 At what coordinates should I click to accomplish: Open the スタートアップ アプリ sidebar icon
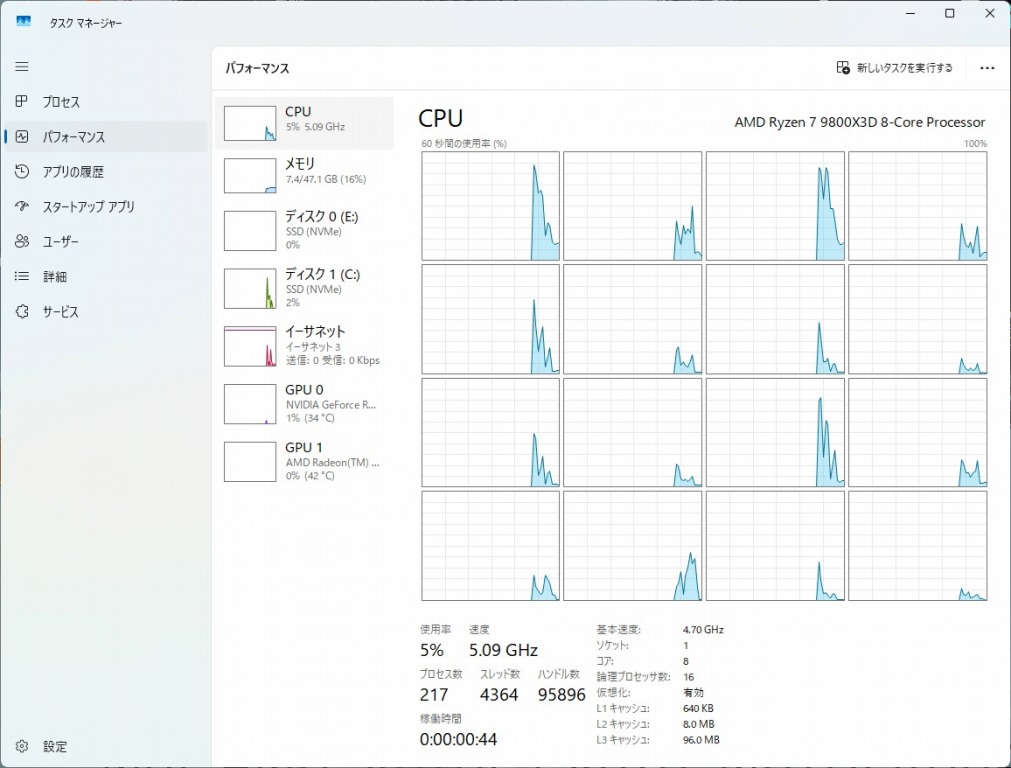point(22,207)
